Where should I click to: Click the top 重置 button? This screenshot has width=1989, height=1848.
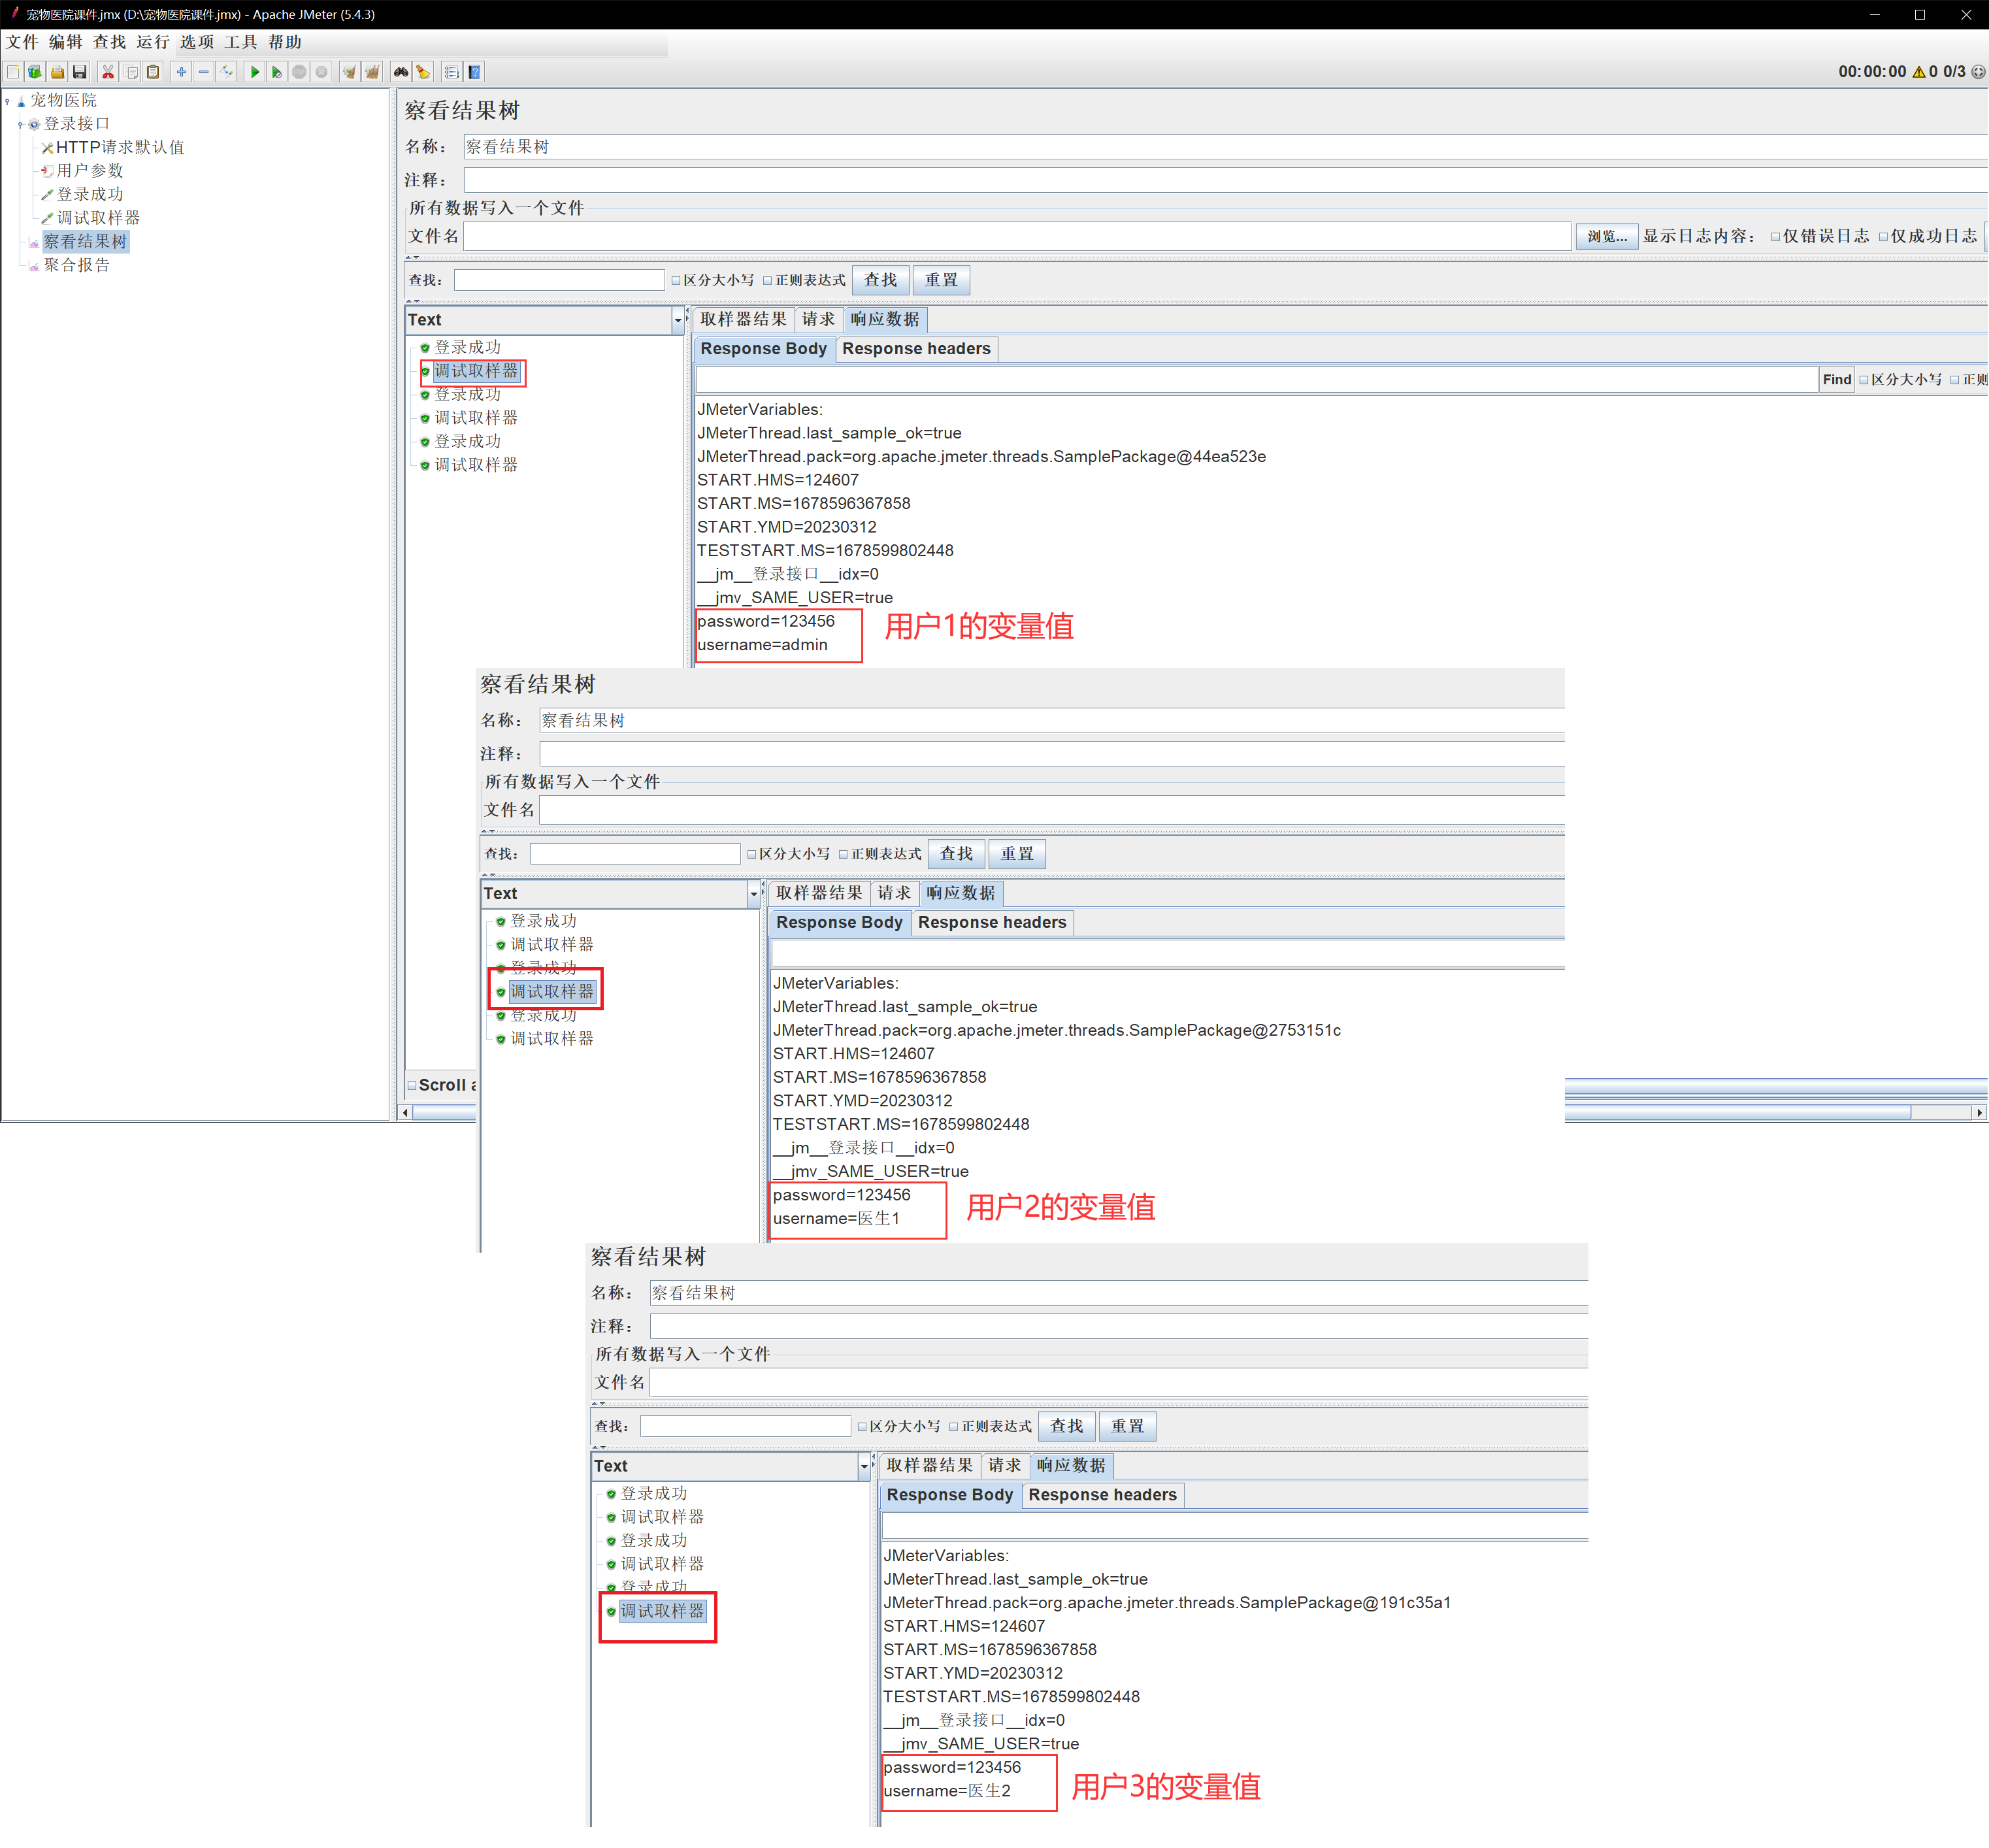pyautogui.click(x=941, y=281)
